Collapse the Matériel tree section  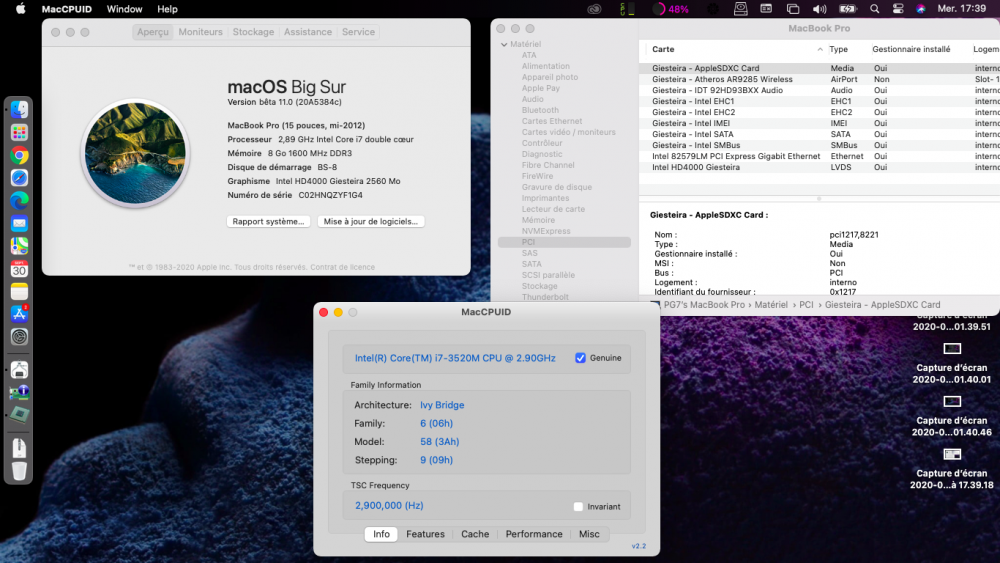[504, 44]
